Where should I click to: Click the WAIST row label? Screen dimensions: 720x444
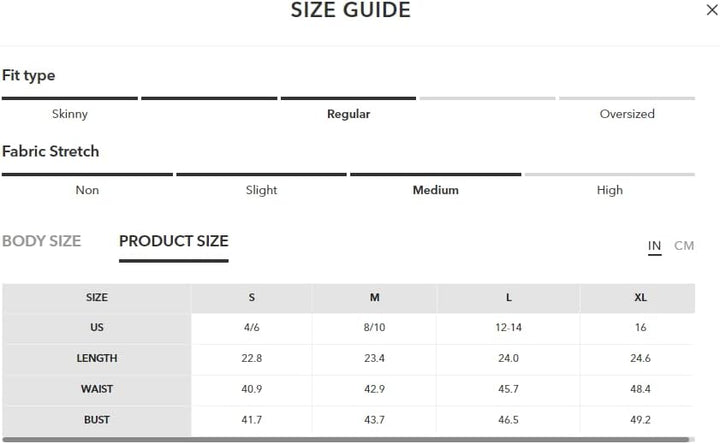pos(97,388)
